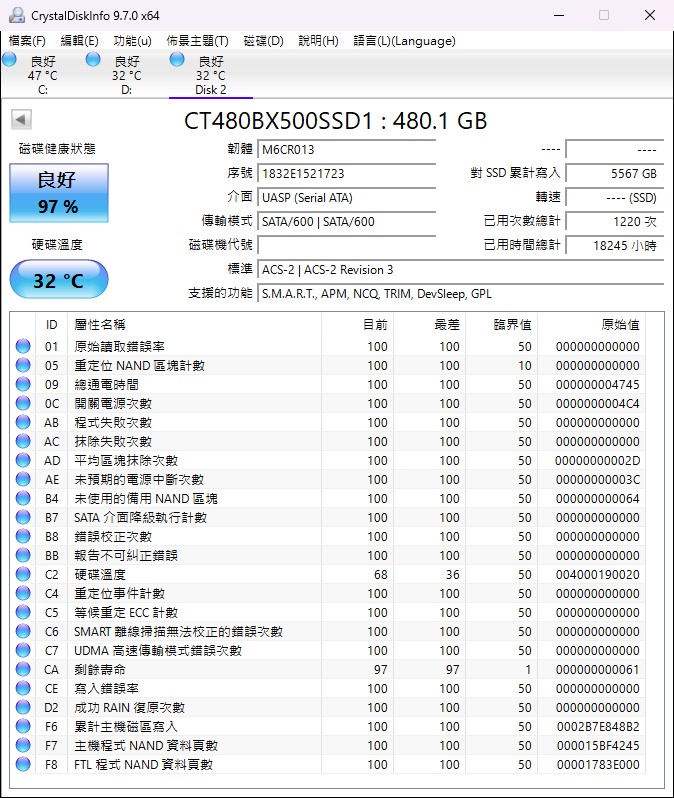This screenshot has height=798, width=674.
Task: Select the 原始讀取錯誤率 attribute row
Action: pos(330,346)
